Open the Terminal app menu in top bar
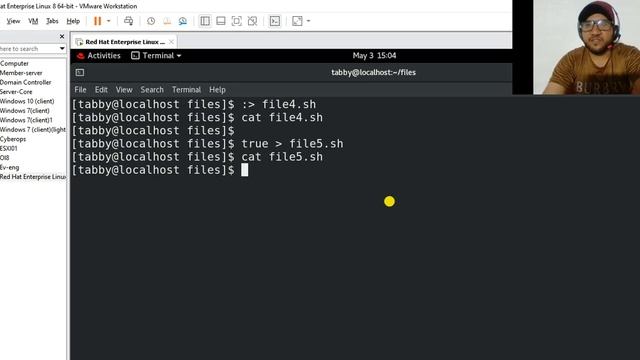 pos(156,56)
